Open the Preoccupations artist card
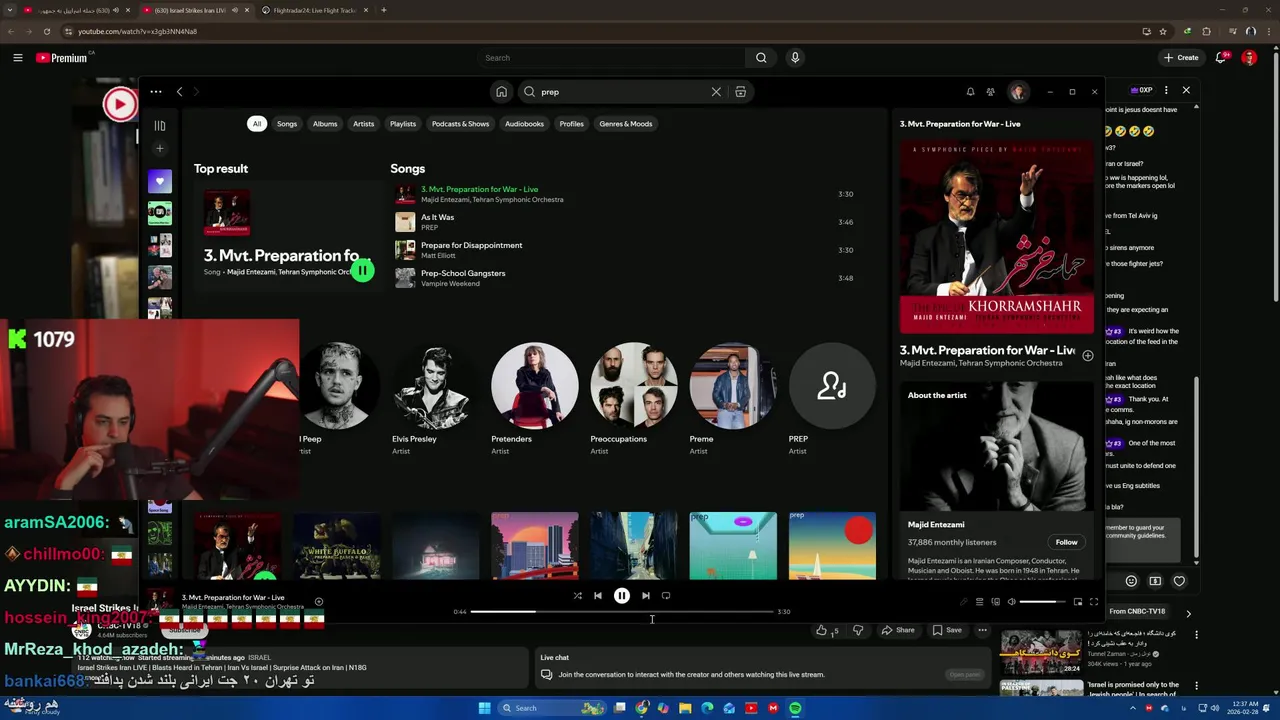The height and width of the screenshot is (720, 1280). pyautogui.click(x=633, y=398)
